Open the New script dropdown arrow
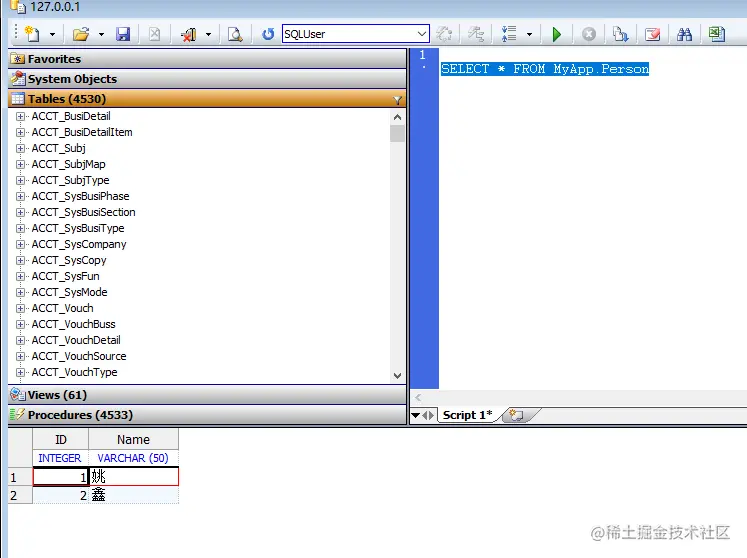 tap(52, 34)
